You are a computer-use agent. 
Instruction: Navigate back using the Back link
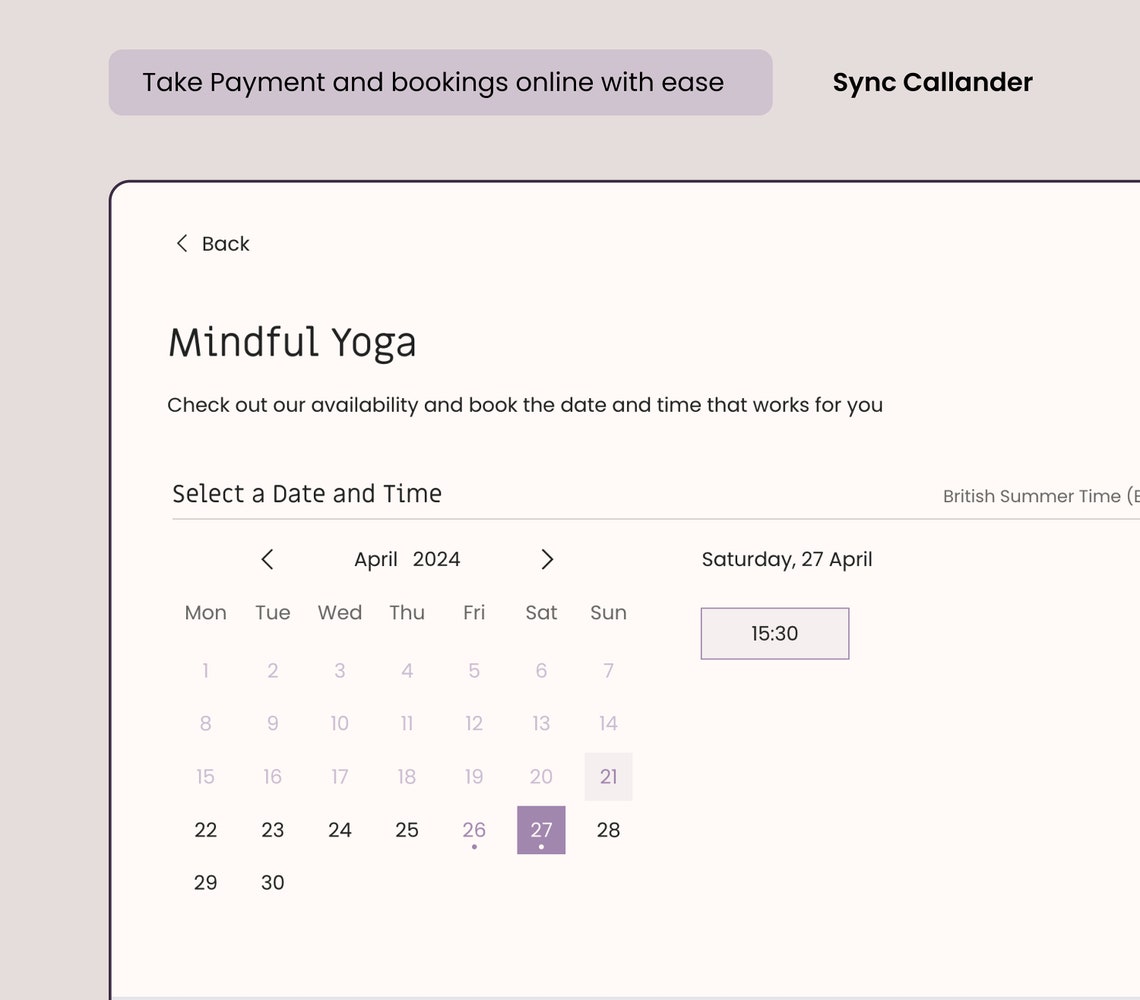(x=225, y=243)
